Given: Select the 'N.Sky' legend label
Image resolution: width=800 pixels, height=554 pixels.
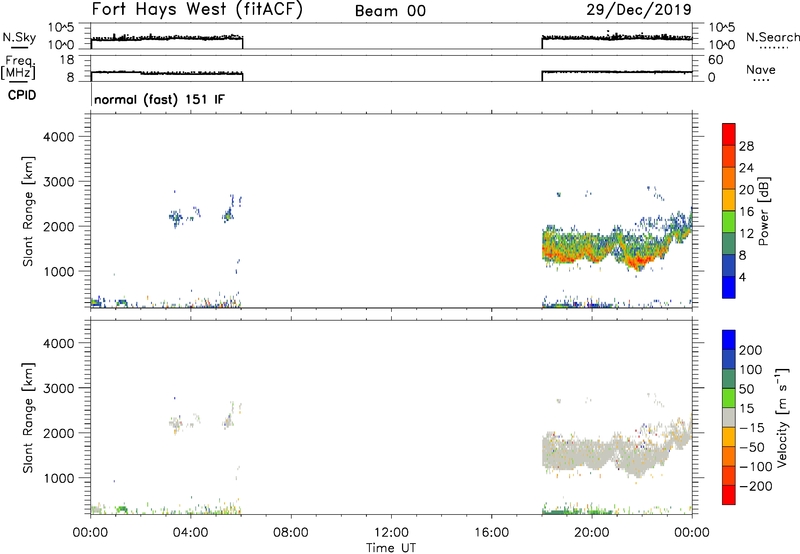Looking at the screenshot, I should pyautogui.click(x=19, y=37).
